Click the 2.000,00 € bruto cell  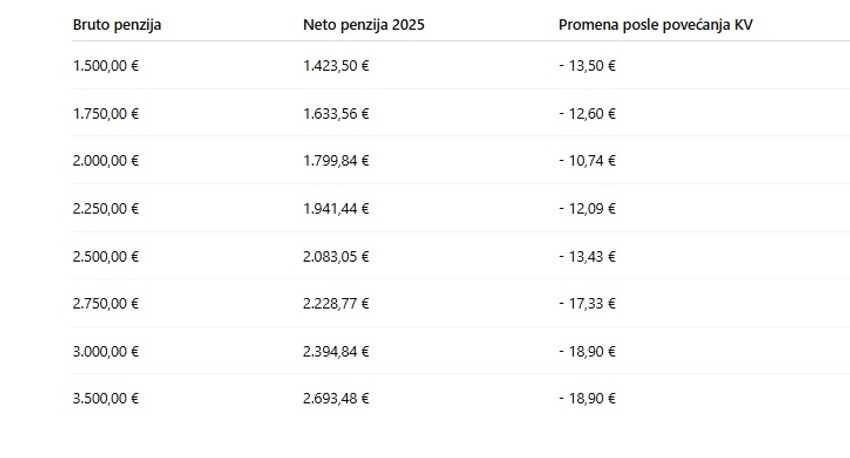coord(106,161)
